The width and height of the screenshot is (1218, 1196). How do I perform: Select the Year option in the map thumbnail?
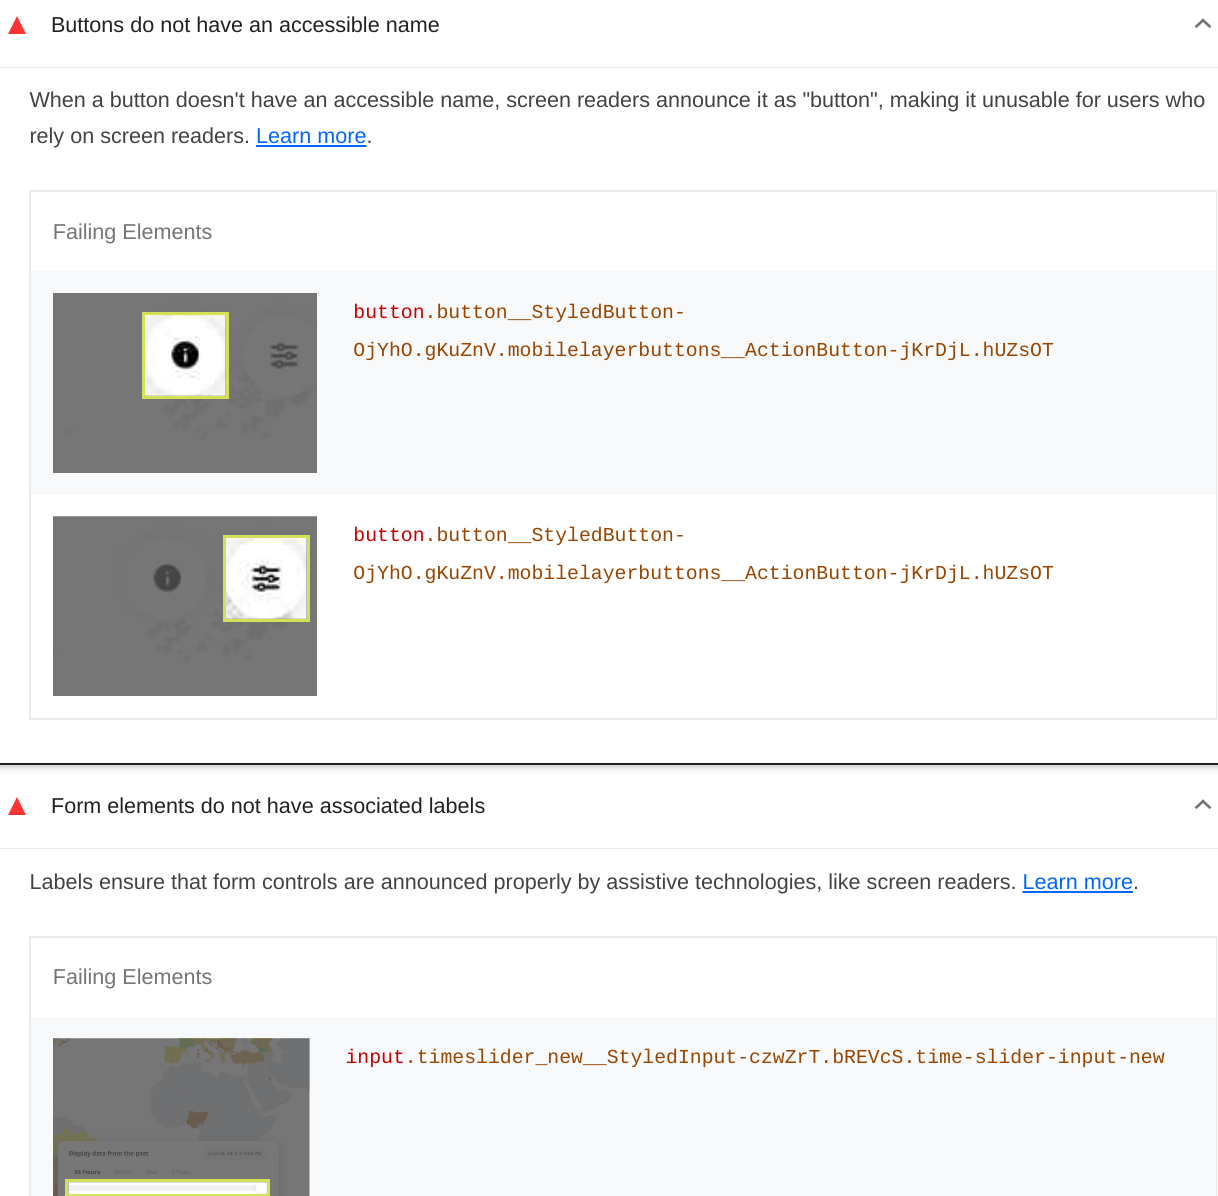(153, 1172)
